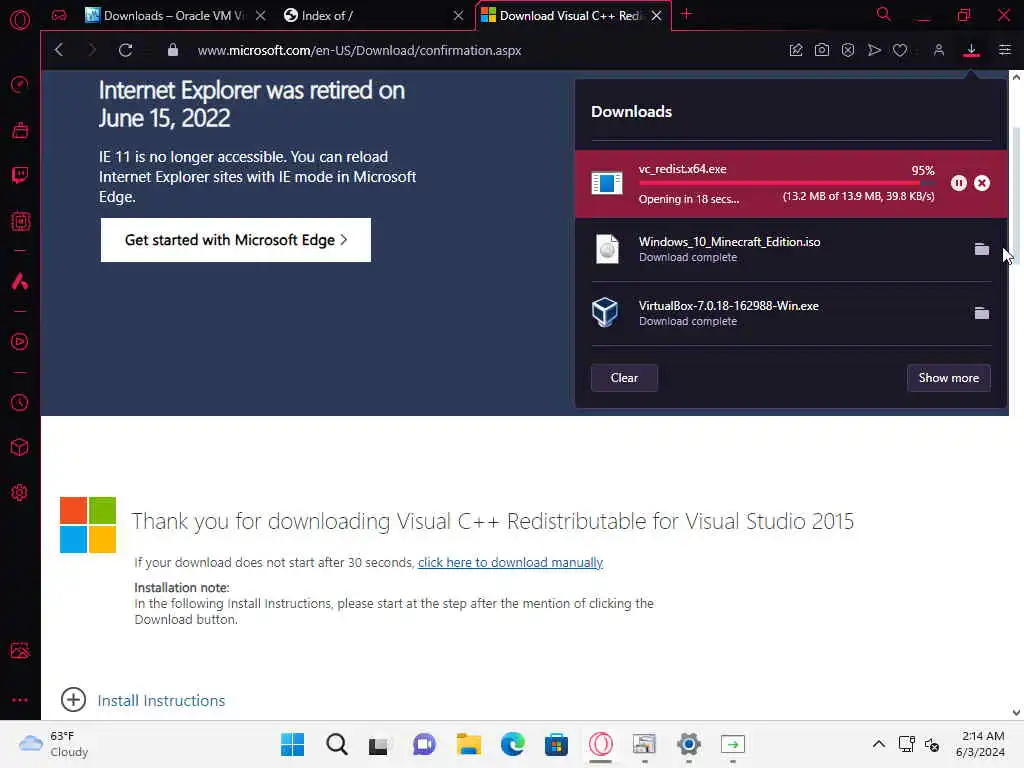Close the Index of / tab

pyautogui.click(x=458, y=16)
